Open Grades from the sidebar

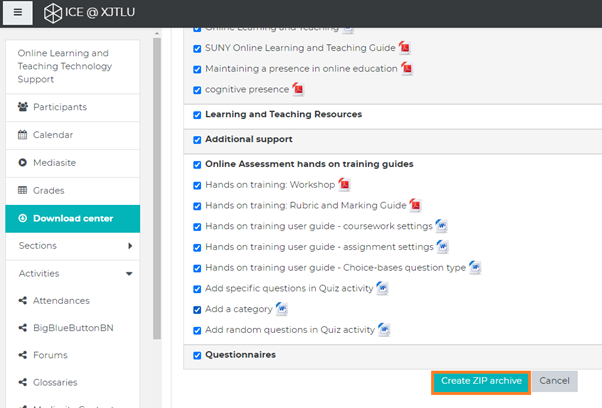click(73, 190)
